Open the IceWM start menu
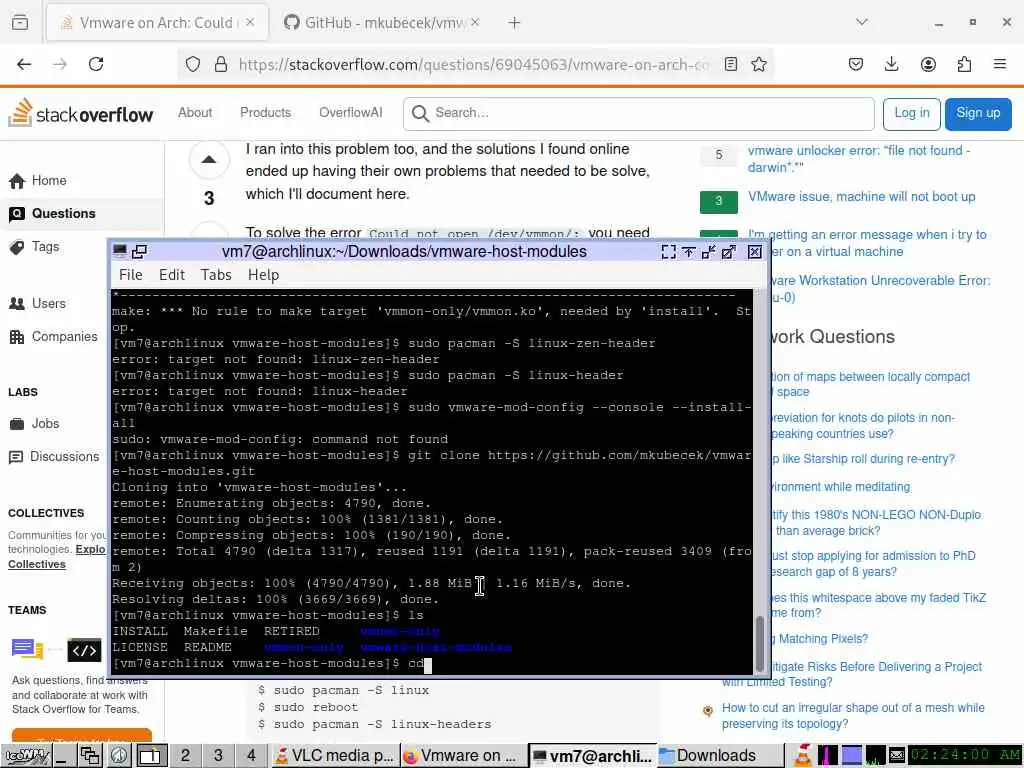 [25, 756]
